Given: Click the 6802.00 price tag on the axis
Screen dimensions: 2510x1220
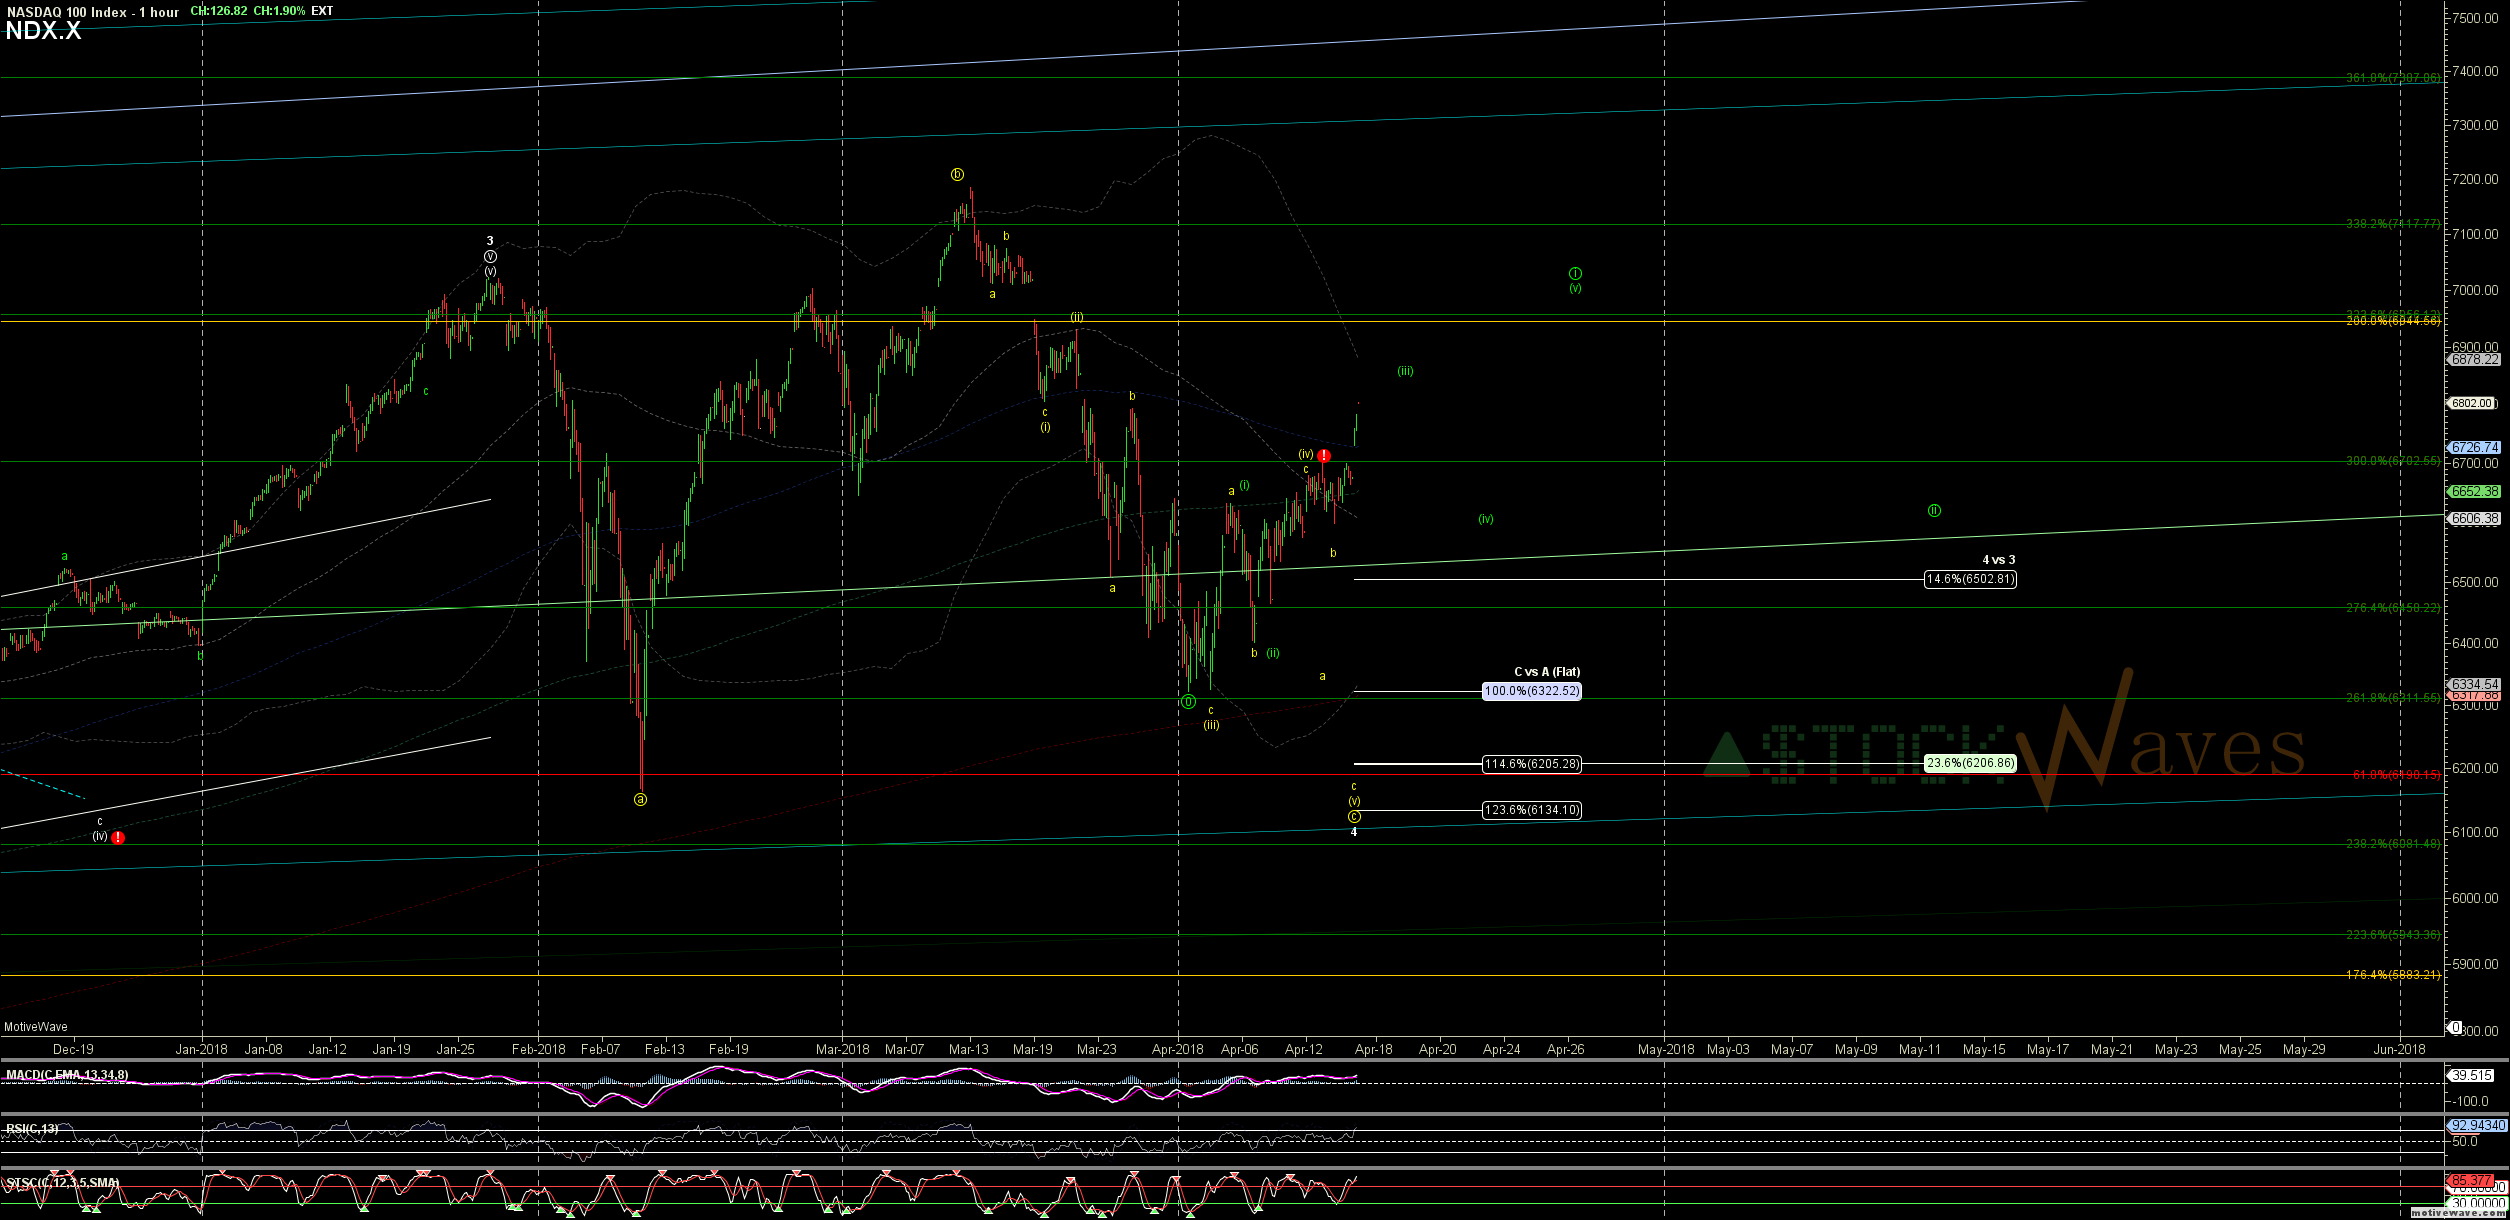Looking at the screenshot, I should pyautogui.click(x=2472, y=404).
